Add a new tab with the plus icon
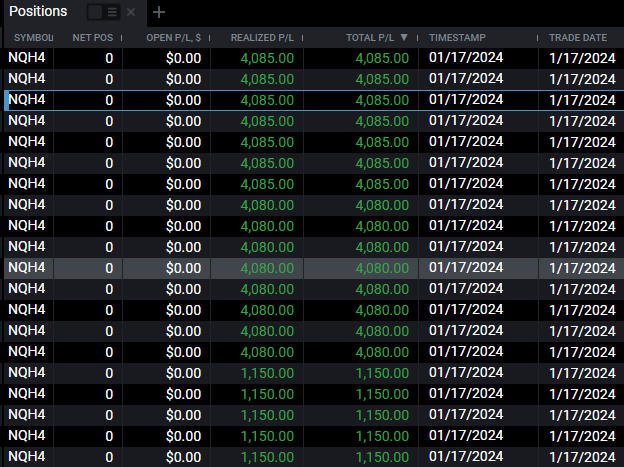 (159, 12)
